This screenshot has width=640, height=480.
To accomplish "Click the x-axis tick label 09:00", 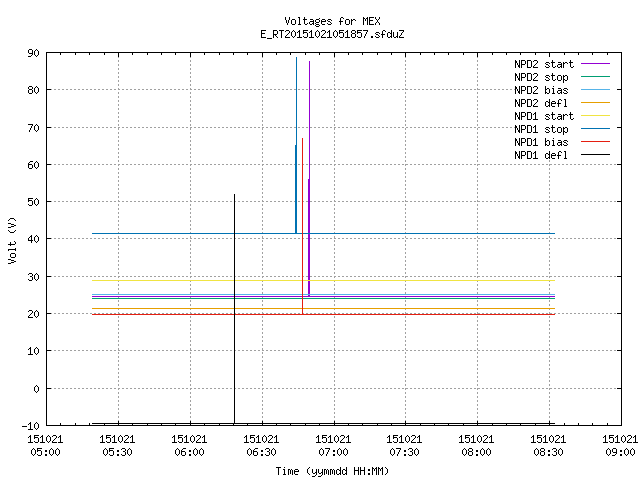I will tap(620, 452).
